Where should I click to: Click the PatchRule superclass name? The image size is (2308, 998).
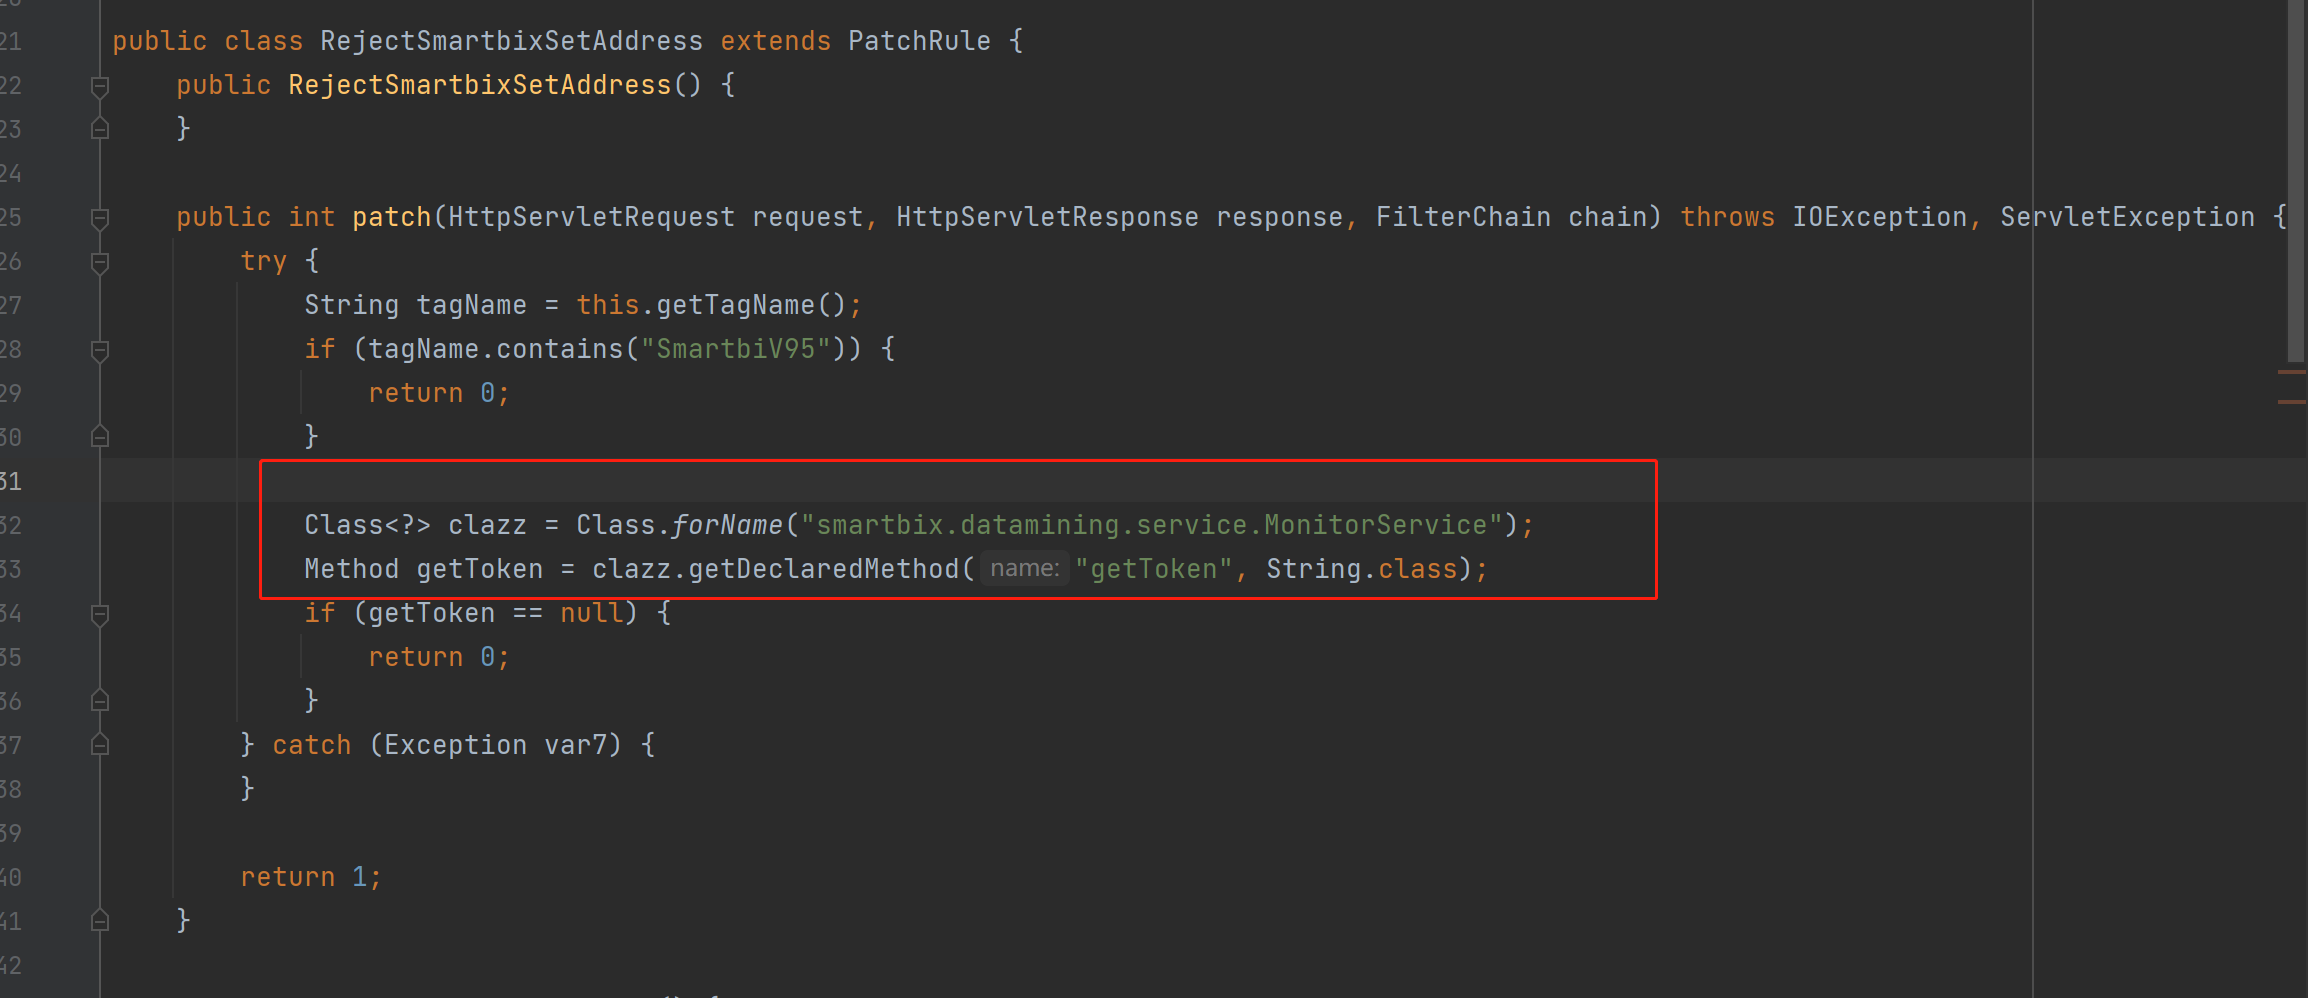pos(919,41)
